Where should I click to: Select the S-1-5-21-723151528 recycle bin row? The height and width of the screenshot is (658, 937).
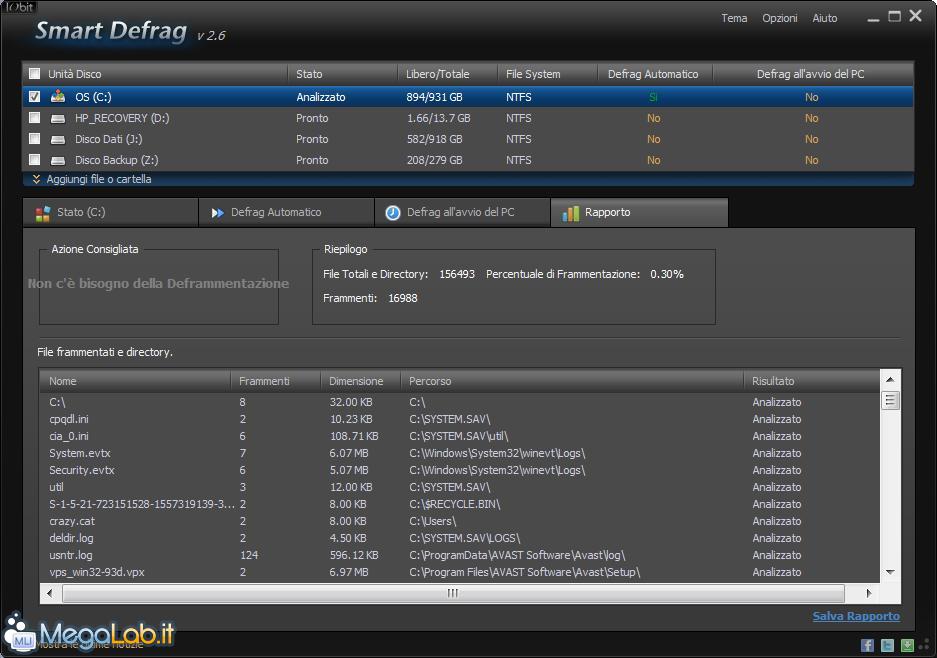point(460,504)
